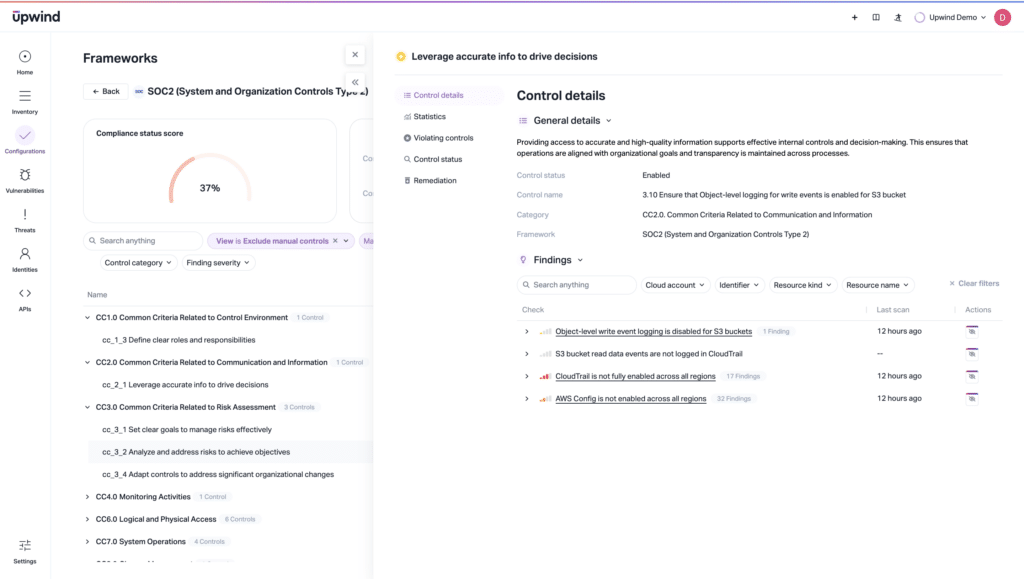The image size is (1024, 579).
Task: Close the control details side panel
Action: [x=355, y=55]
